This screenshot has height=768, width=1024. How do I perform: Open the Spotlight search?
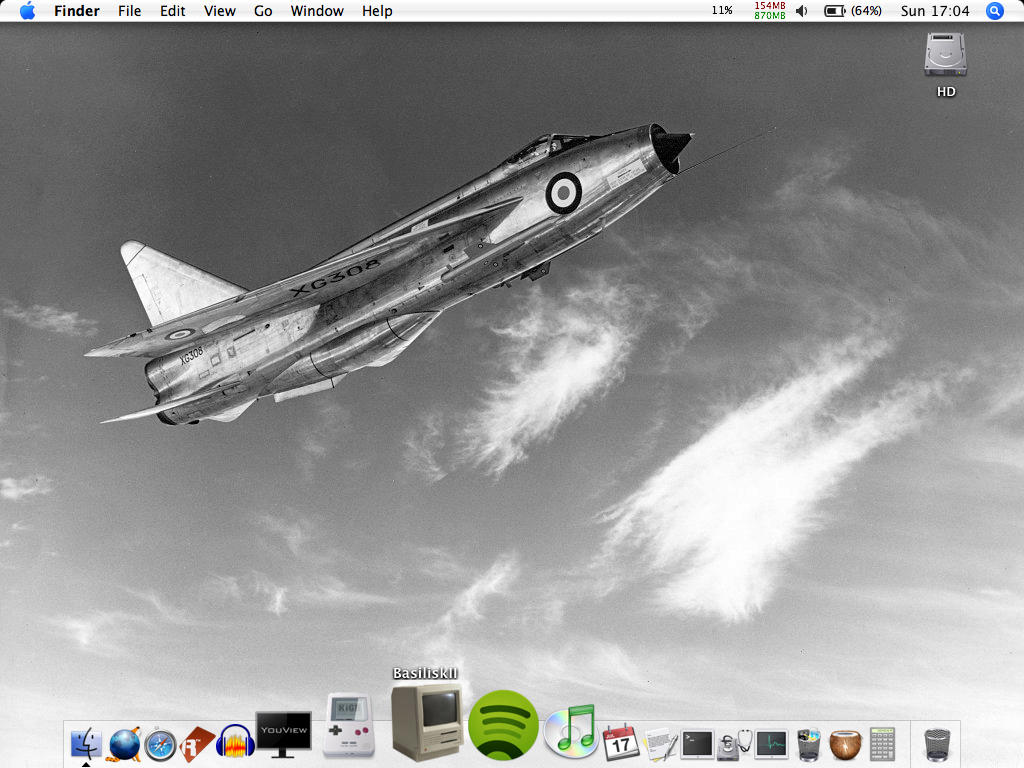[x=994, y=11]
